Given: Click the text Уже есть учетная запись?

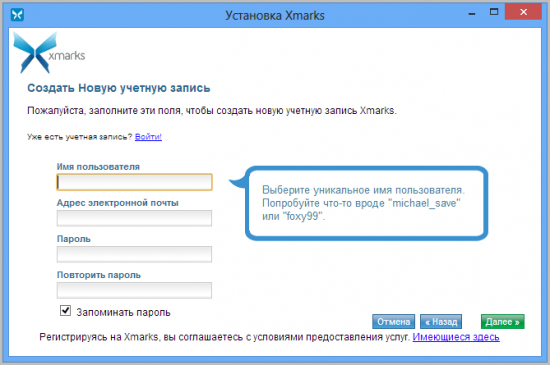Looking at the screenshot, I should click(80, 137).
